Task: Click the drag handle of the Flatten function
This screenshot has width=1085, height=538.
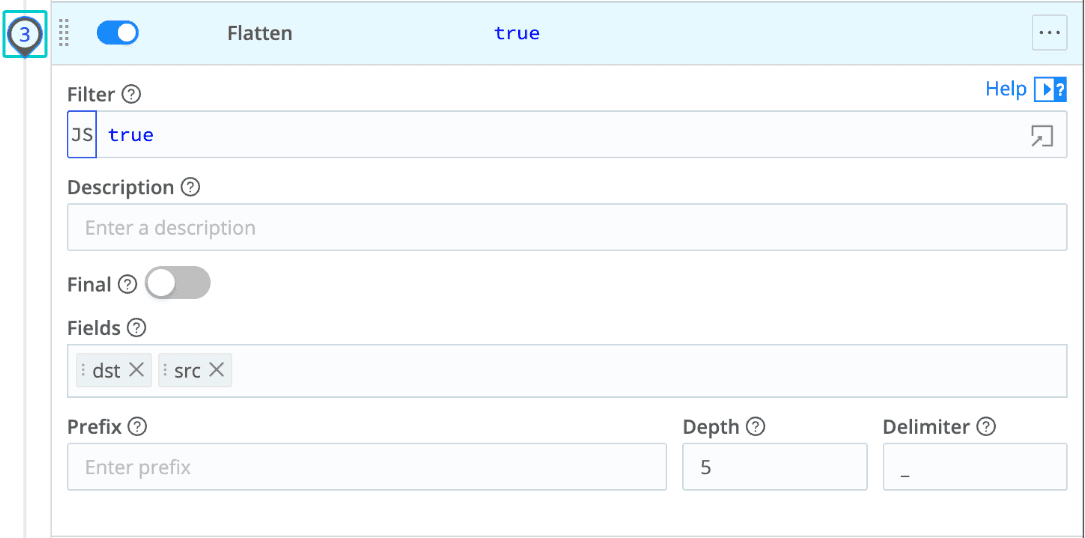Action: 64,33
